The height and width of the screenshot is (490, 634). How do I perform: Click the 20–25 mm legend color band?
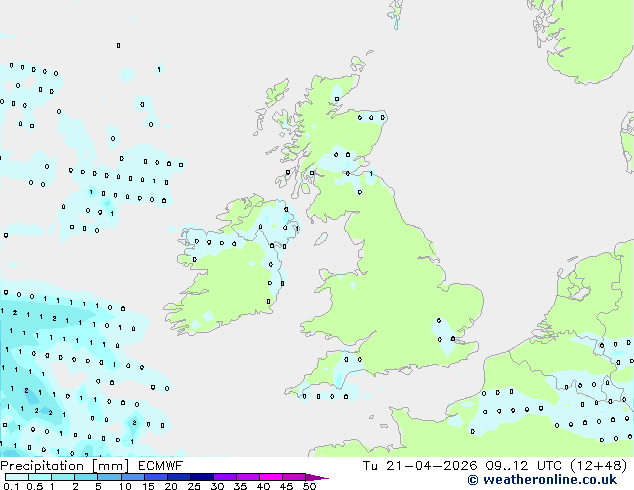[x=179, y=477]
